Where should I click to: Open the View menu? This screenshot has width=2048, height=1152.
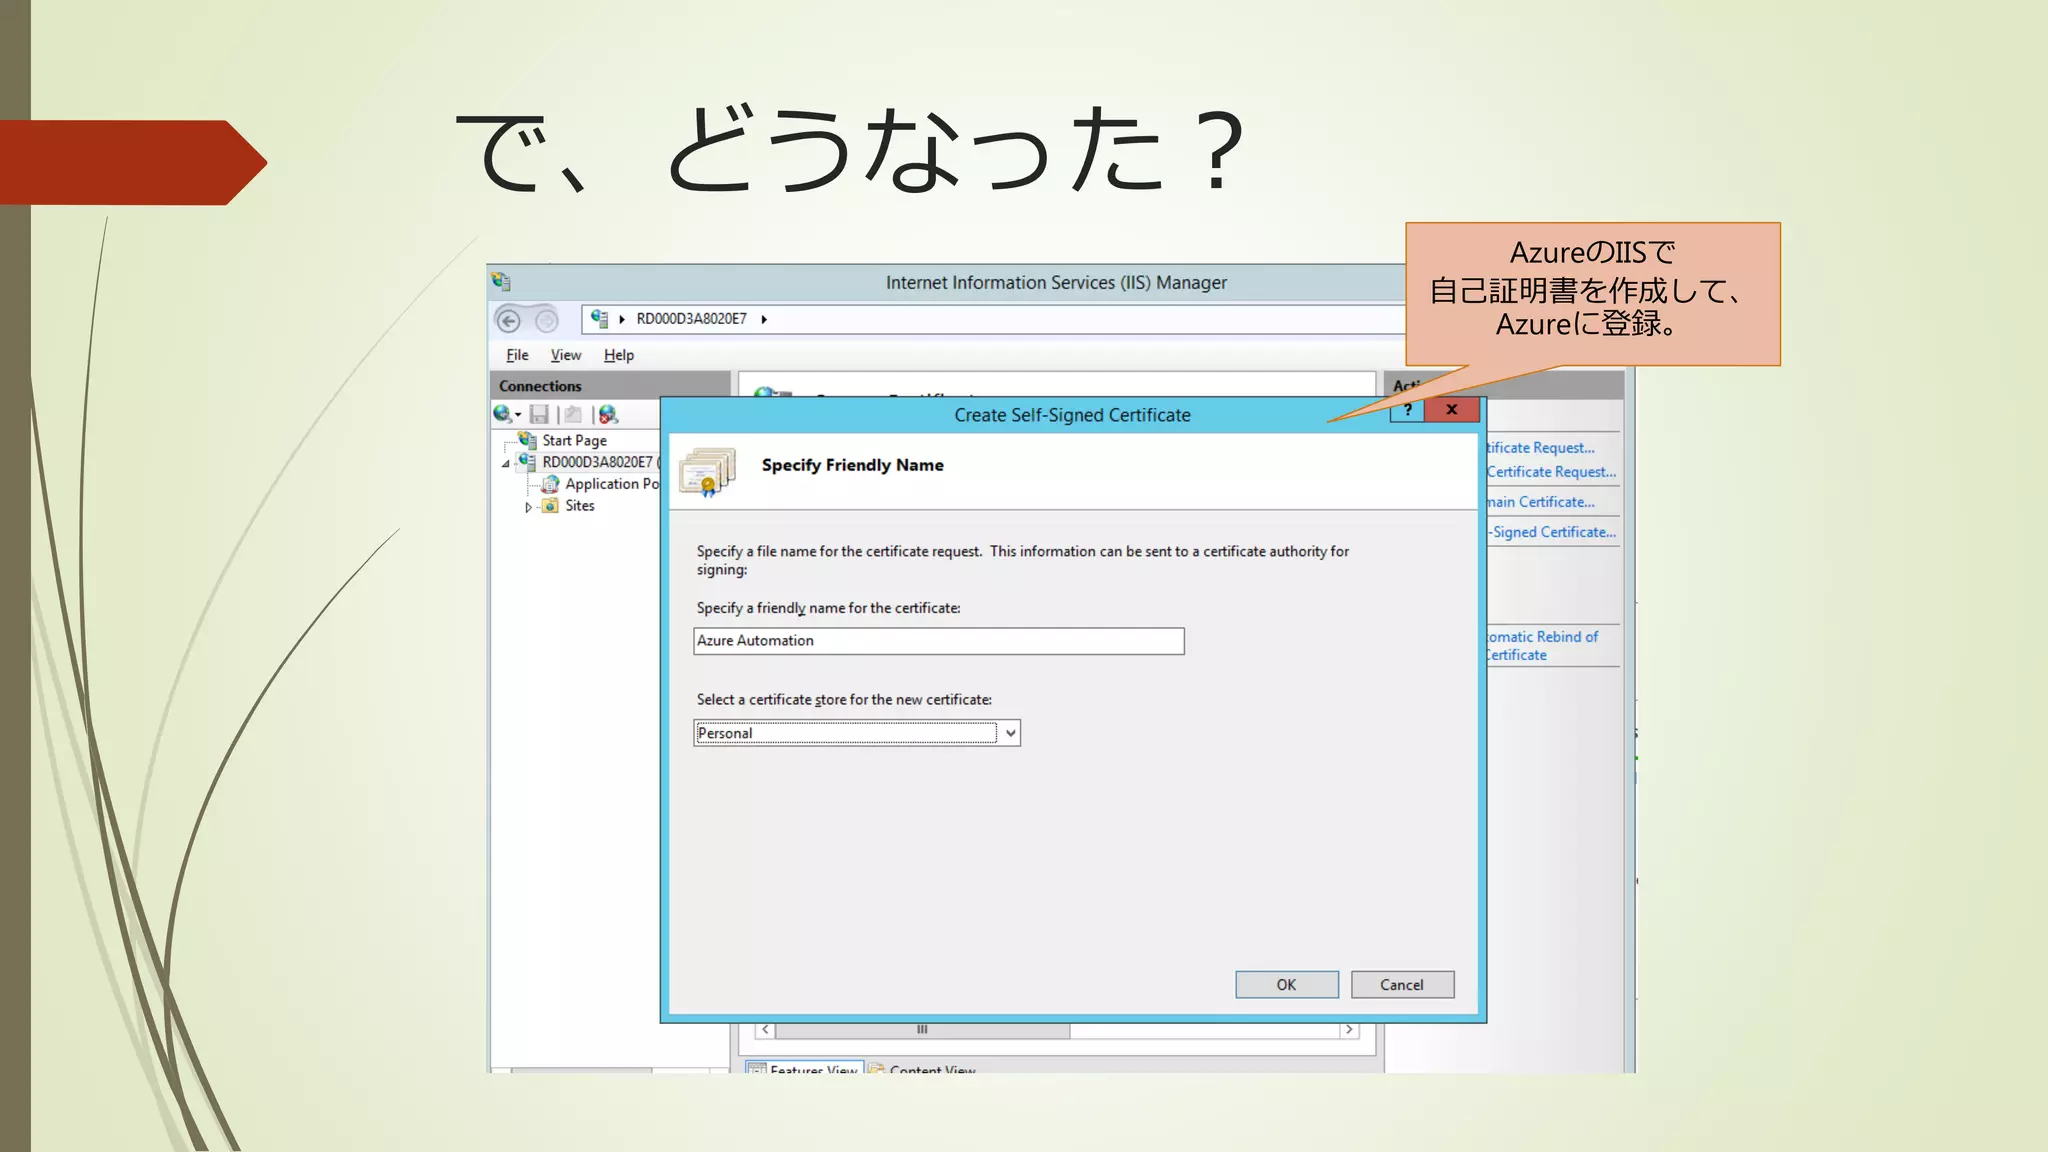tap(565, 355)
